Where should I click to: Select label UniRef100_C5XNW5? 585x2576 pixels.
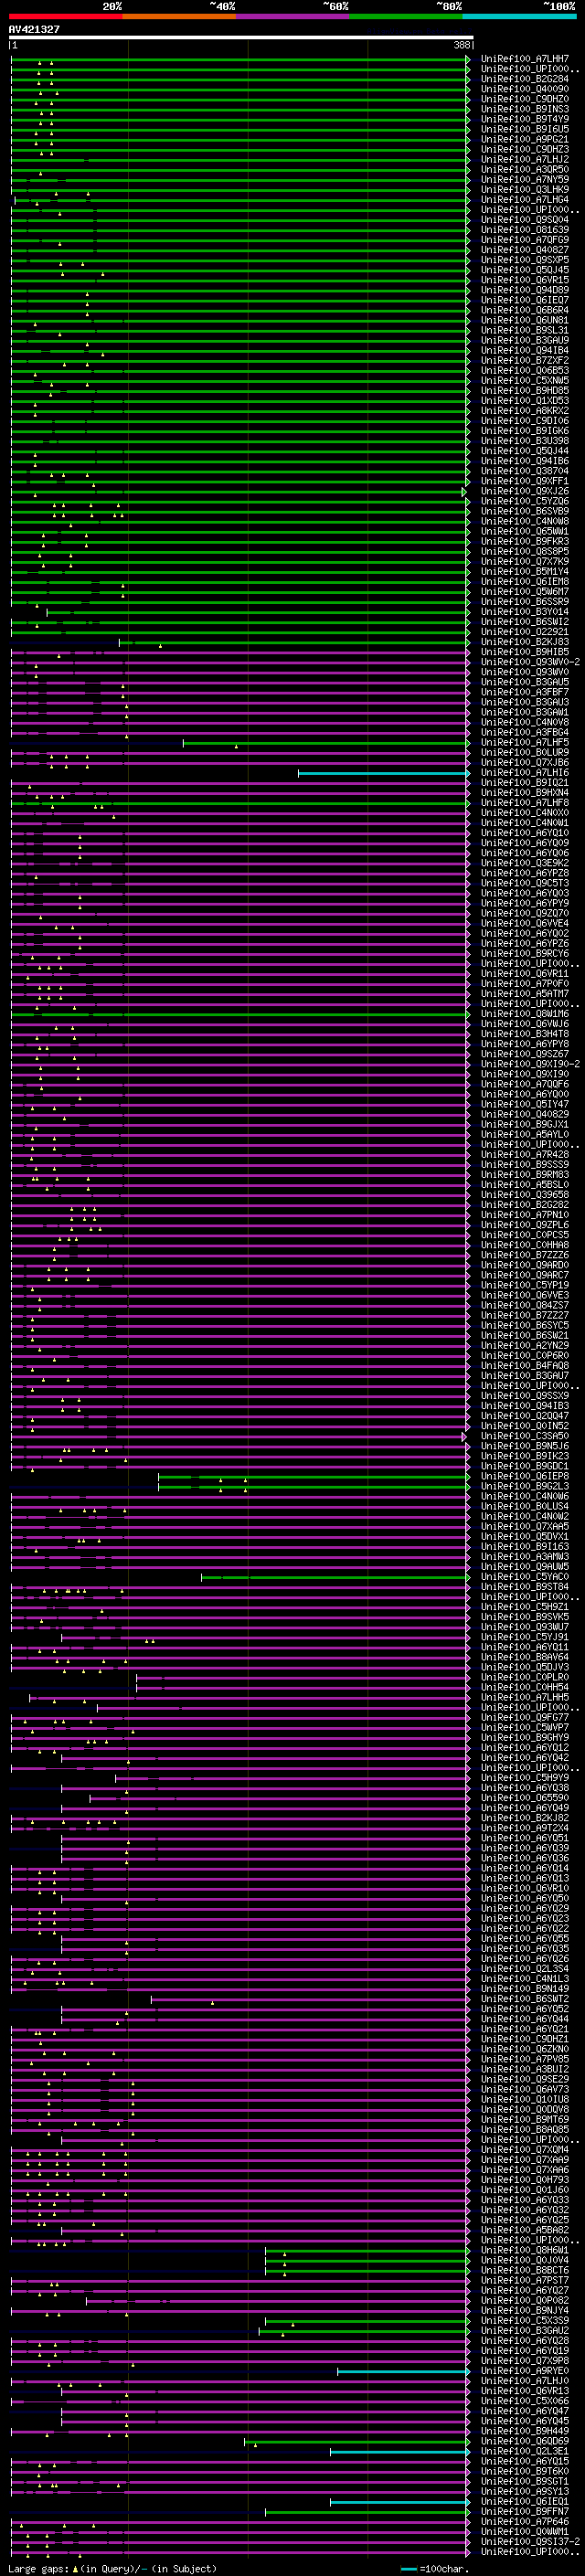click(525, 381)
